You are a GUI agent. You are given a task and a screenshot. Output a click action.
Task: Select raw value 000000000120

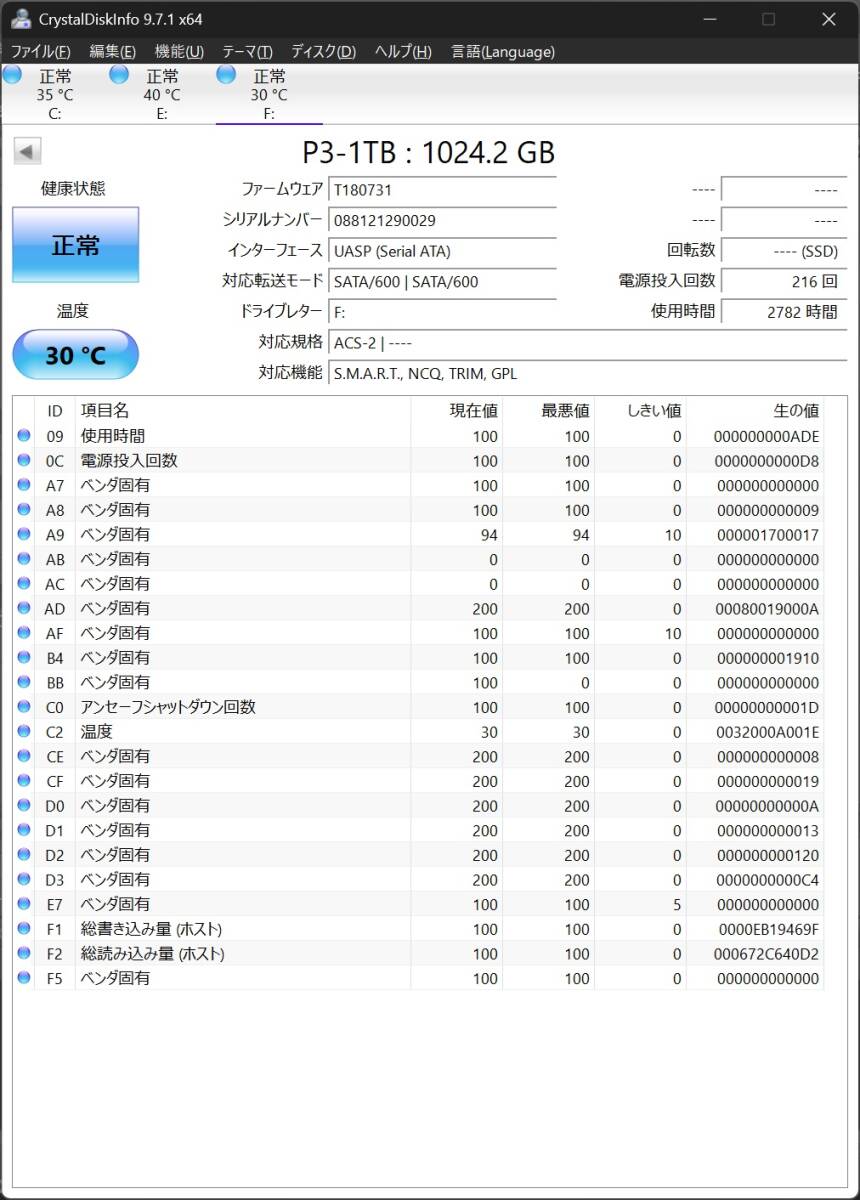(x=767, y=856)
